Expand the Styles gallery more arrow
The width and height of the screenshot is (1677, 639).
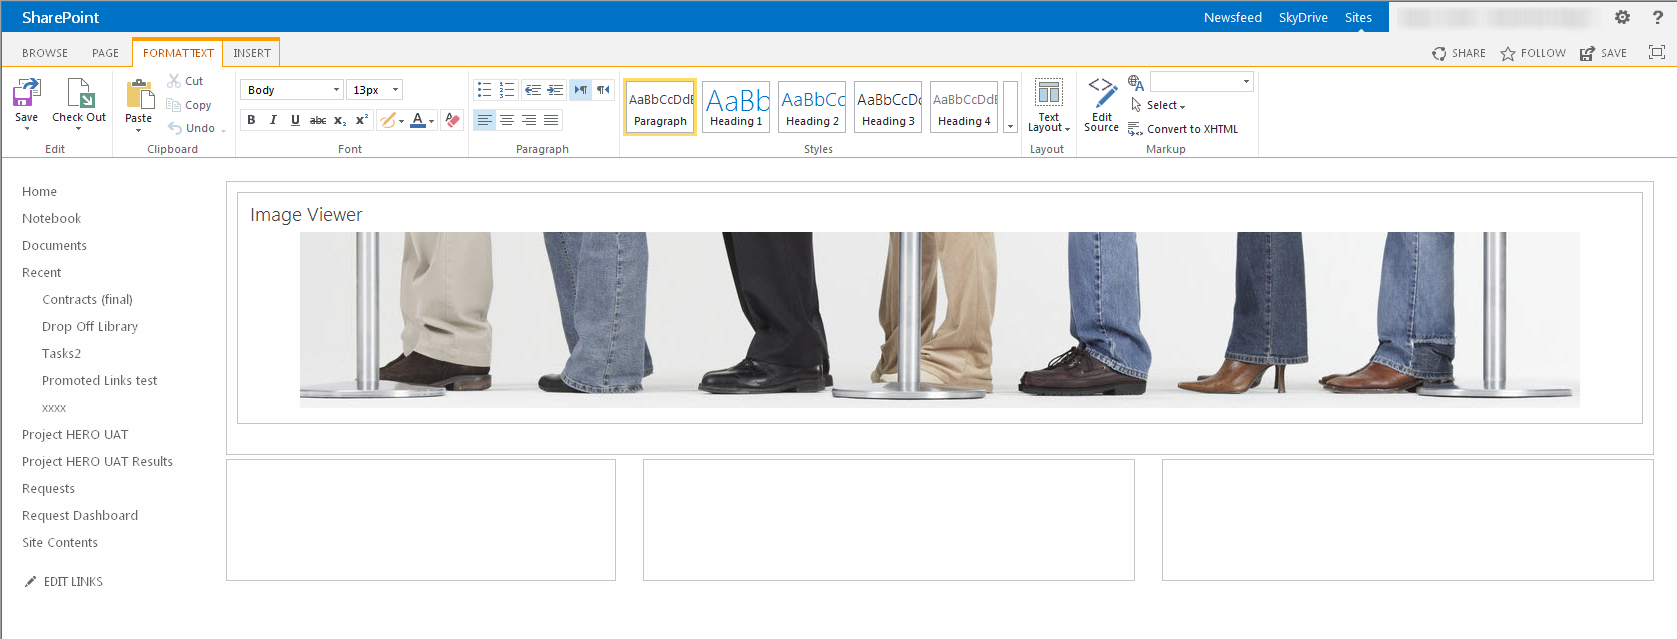(x=1010, y=127)
